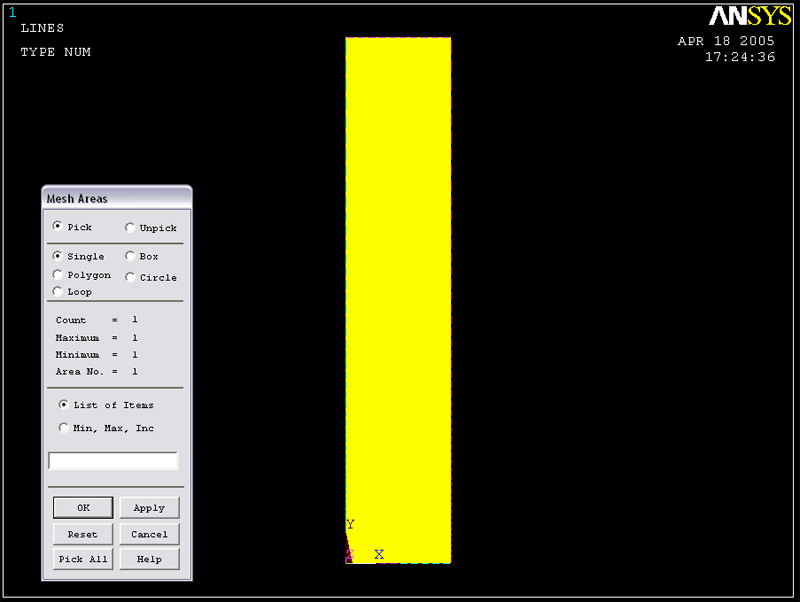The height and width of the screenshot is (602, 800).
Task: Cancel the Mesh Areas dialog
Action: [149, 534]
